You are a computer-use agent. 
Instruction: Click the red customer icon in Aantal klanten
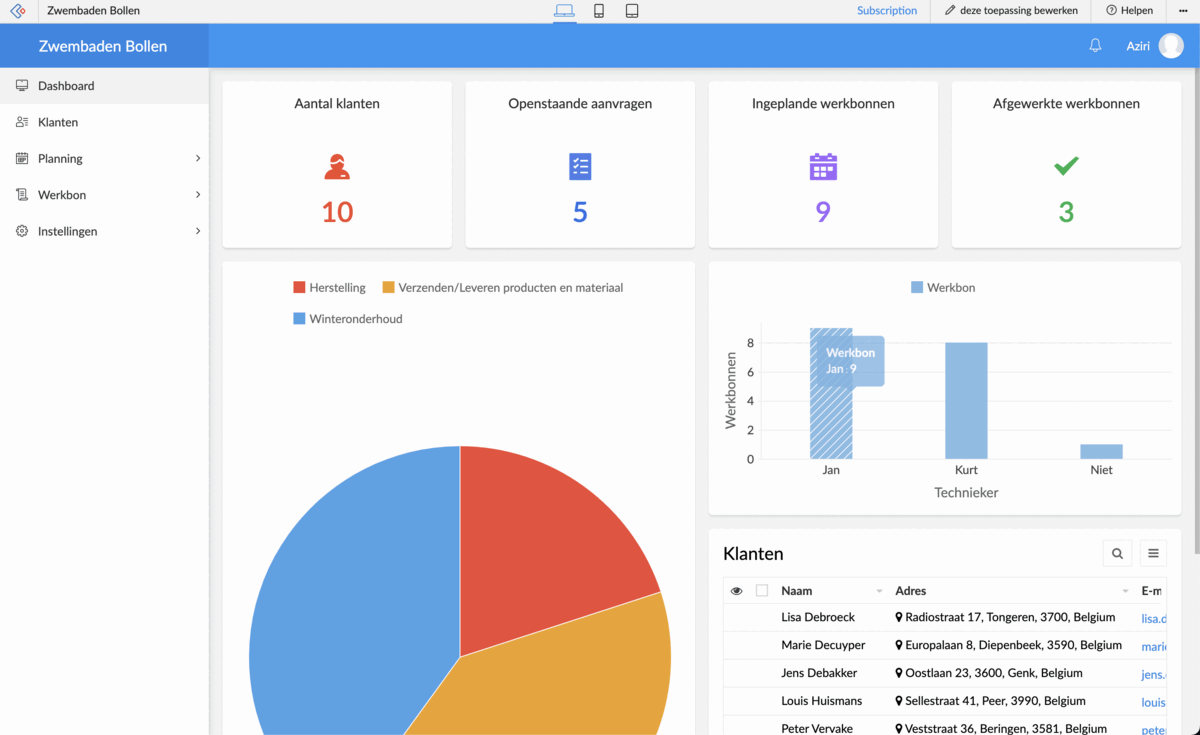[x=337, y=167]
